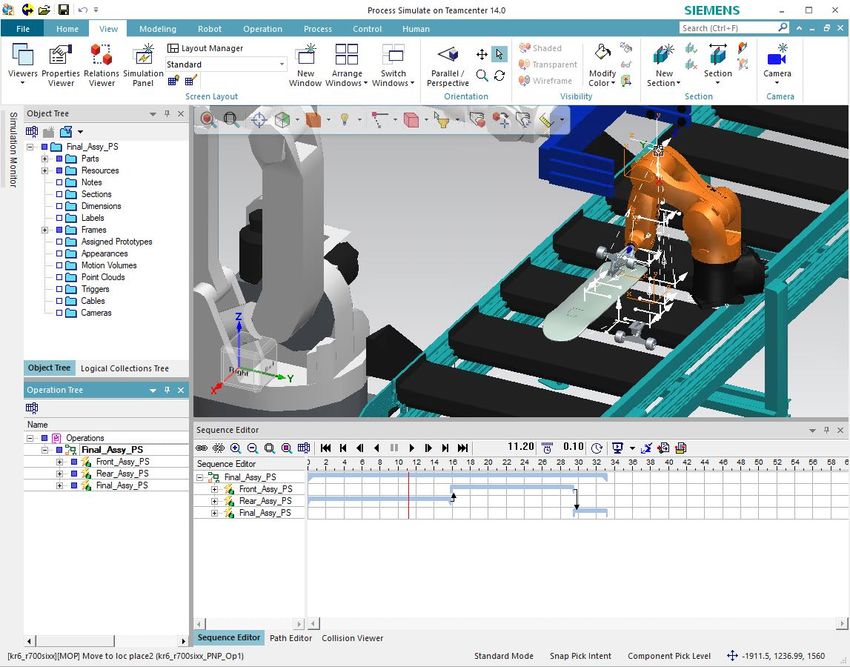Open Switch Windows dropdown
This screenshot has width=850, height=667.
coord(393,65)
